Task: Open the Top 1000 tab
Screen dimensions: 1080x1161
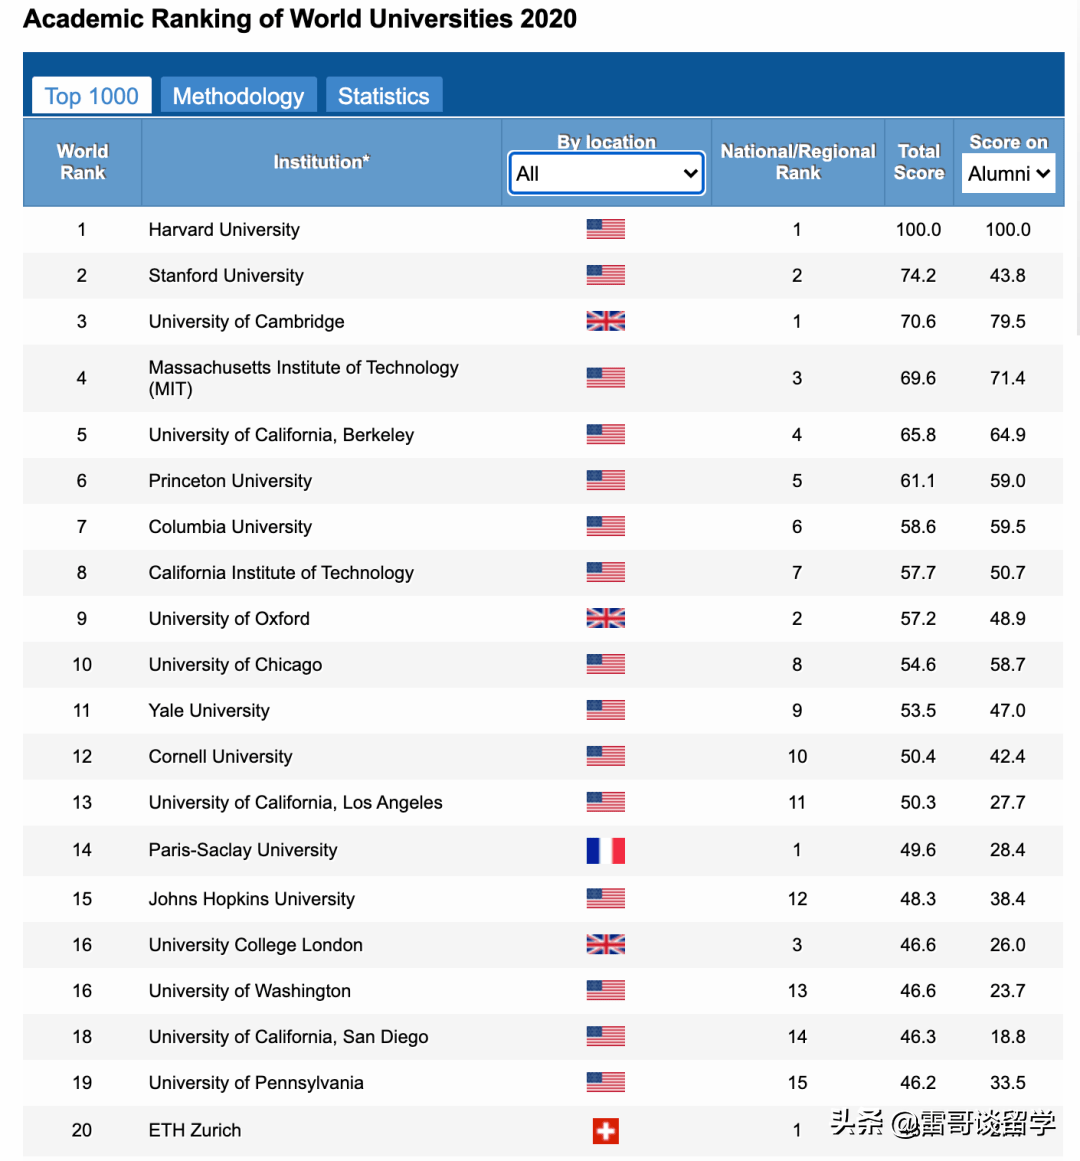Action: click(91, 96)
